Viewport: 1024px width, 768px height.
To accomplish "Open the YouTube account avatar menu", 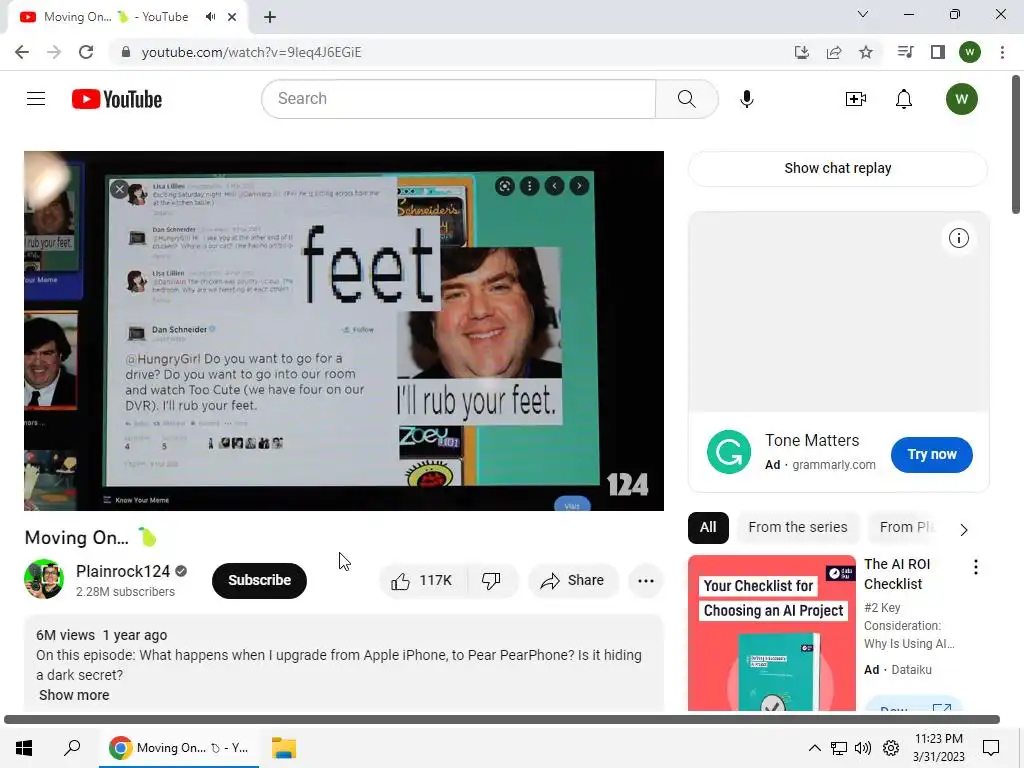I will 961,99.
